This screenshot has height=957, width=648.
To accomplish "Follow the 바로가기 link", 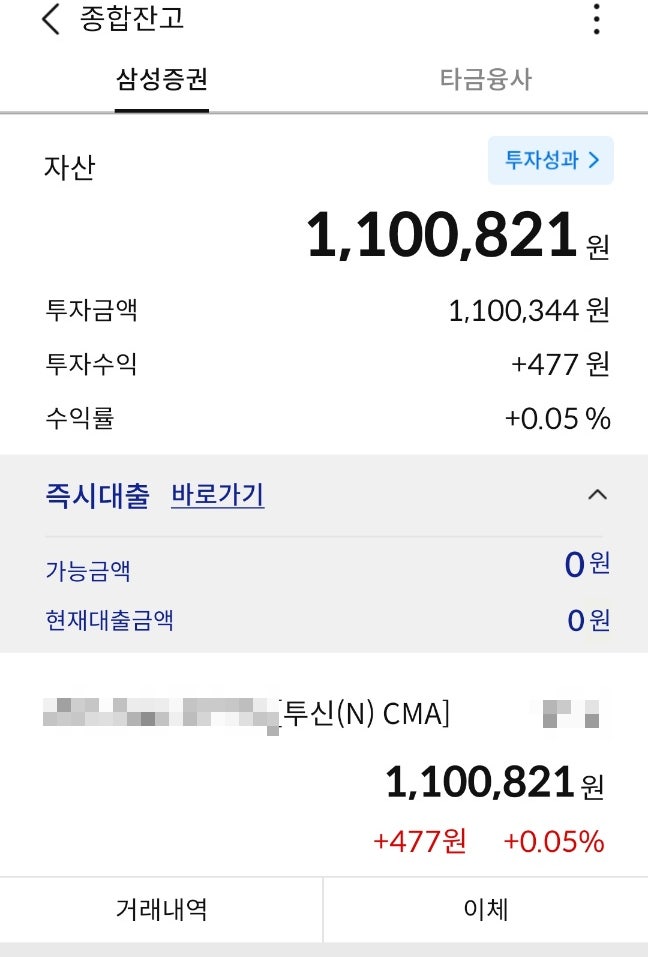I will [x=217, y=495].
